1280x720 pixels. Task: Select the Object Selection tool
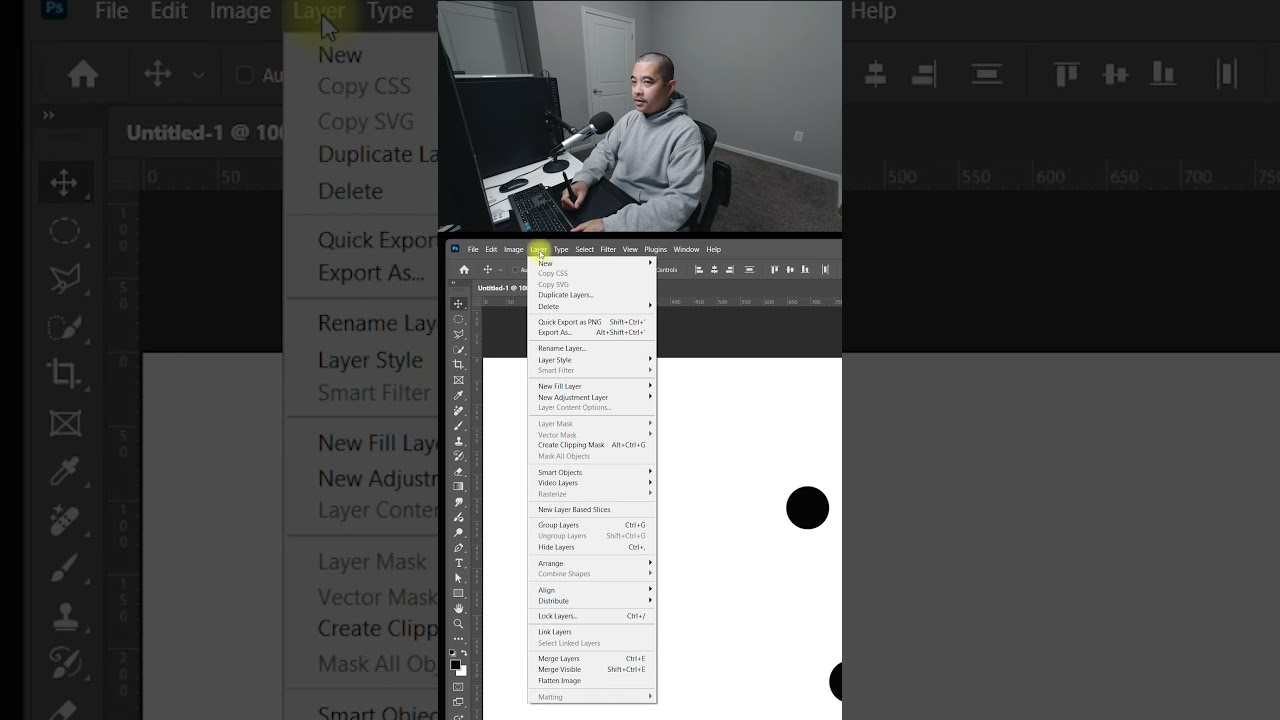(x=459, y=350)
